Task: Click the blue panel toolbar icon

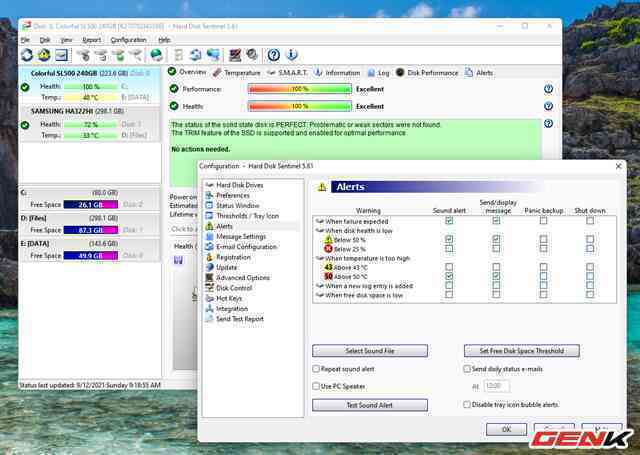Action: (x=62, y=55)
